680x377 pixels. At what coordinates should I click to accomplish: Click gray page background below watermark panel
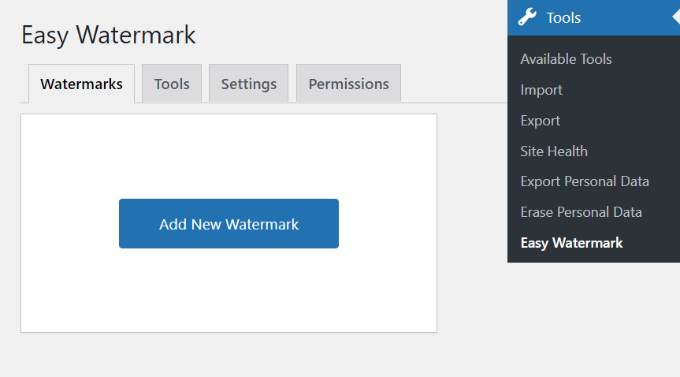pos(229,355)
